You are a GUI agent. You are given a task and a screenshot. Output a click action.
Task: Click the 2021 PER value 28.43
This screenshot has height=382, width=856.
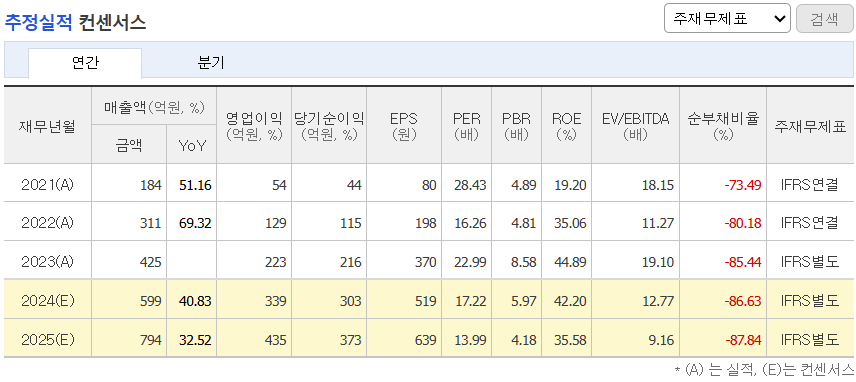click(470, 186)
